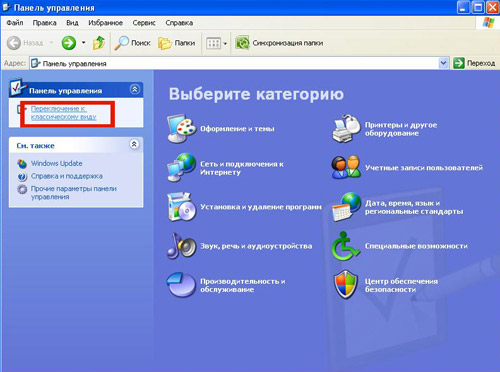Open the network and Internet globe icon
500x372 pixels.
click(181, 168)
